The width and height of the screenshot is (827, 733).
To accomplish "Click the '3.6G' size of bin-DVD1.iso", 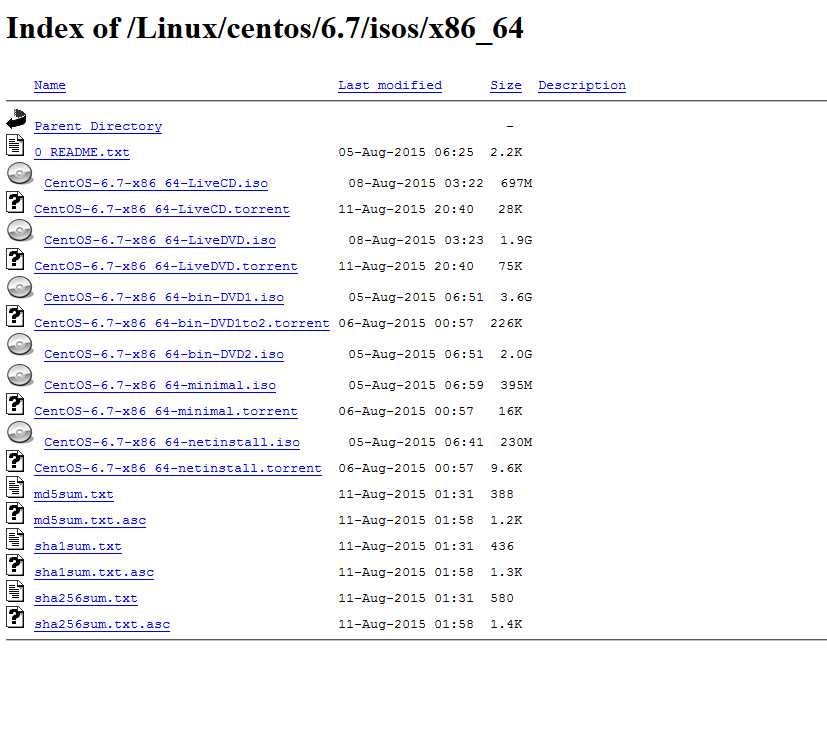I will pos(516,297).
